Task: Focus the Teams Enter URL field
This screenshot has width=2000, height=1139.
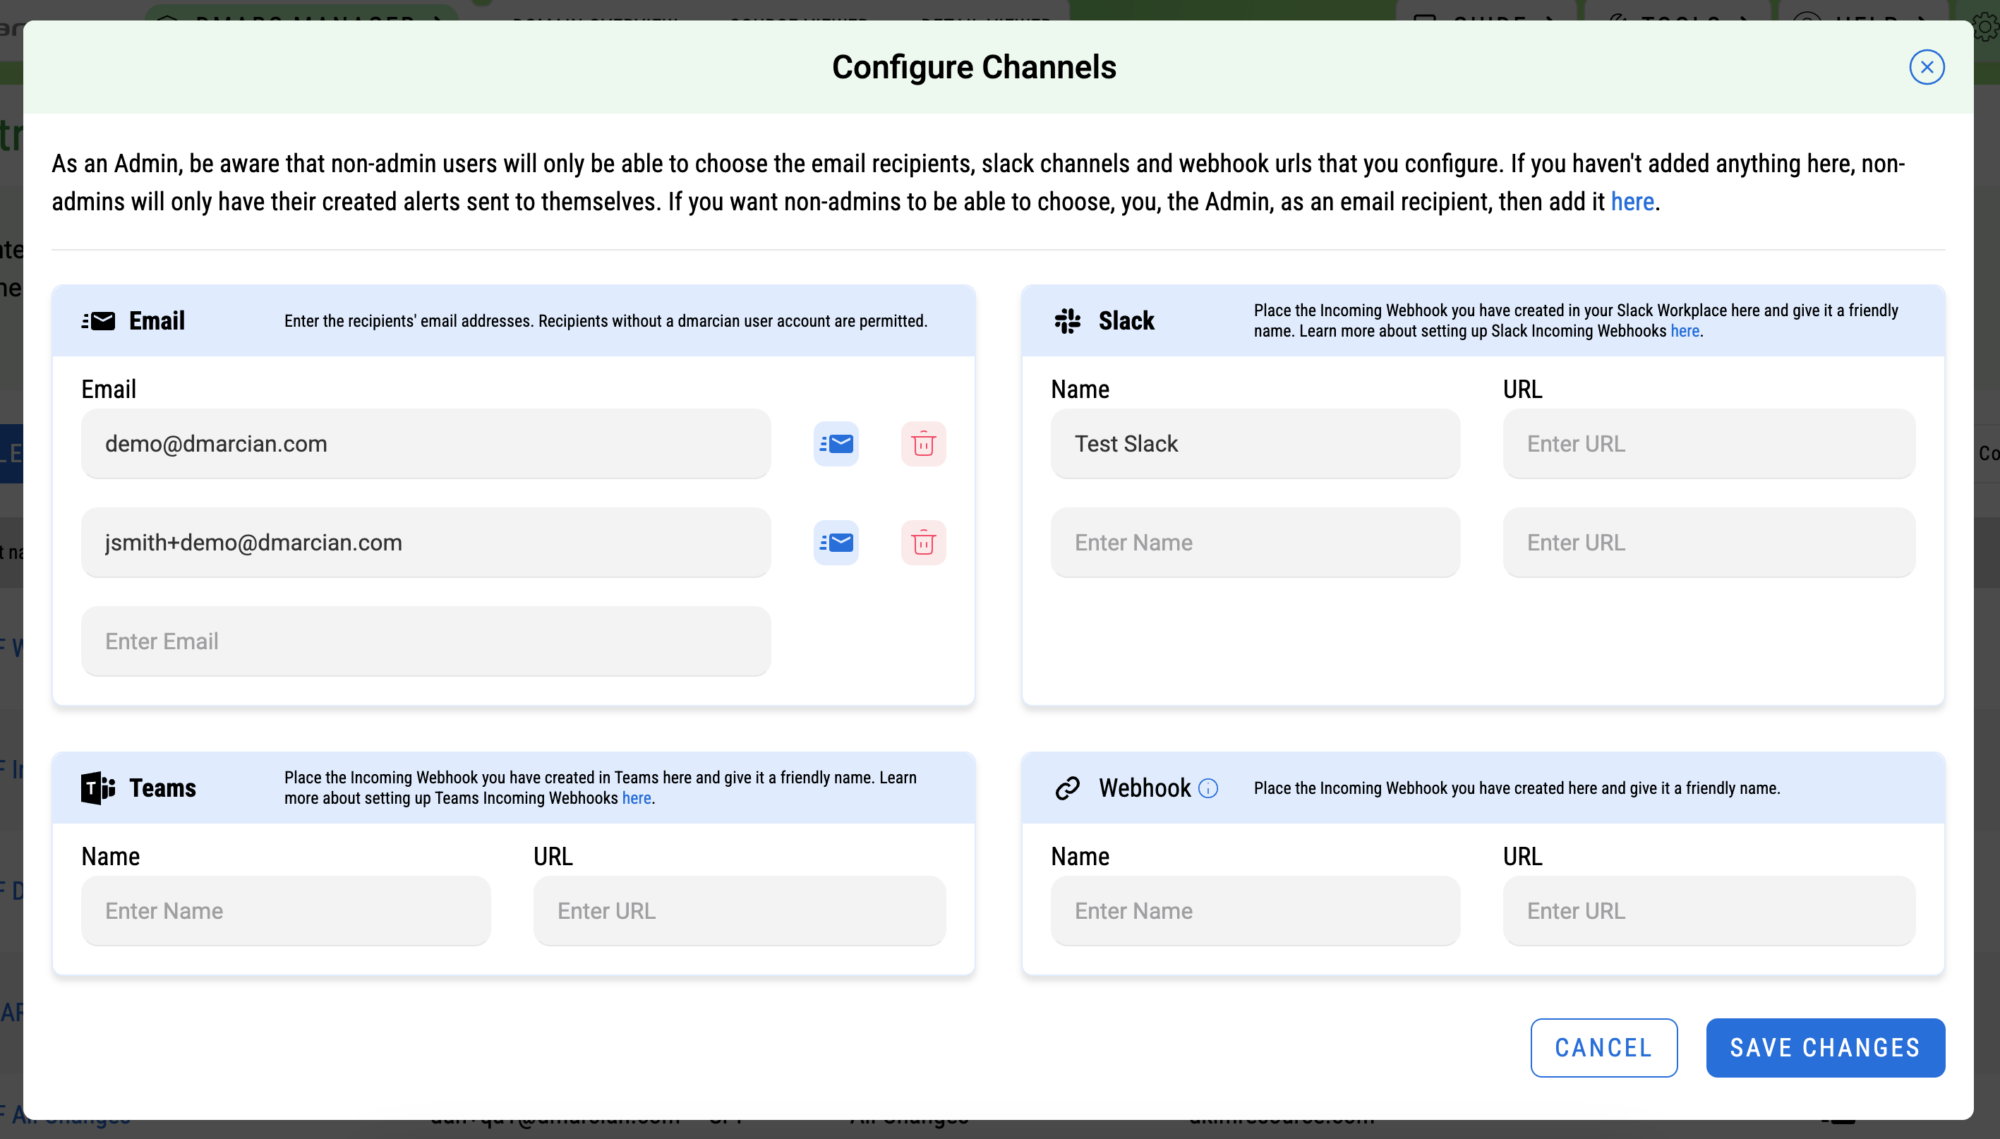Action: (x=739, y=911)
